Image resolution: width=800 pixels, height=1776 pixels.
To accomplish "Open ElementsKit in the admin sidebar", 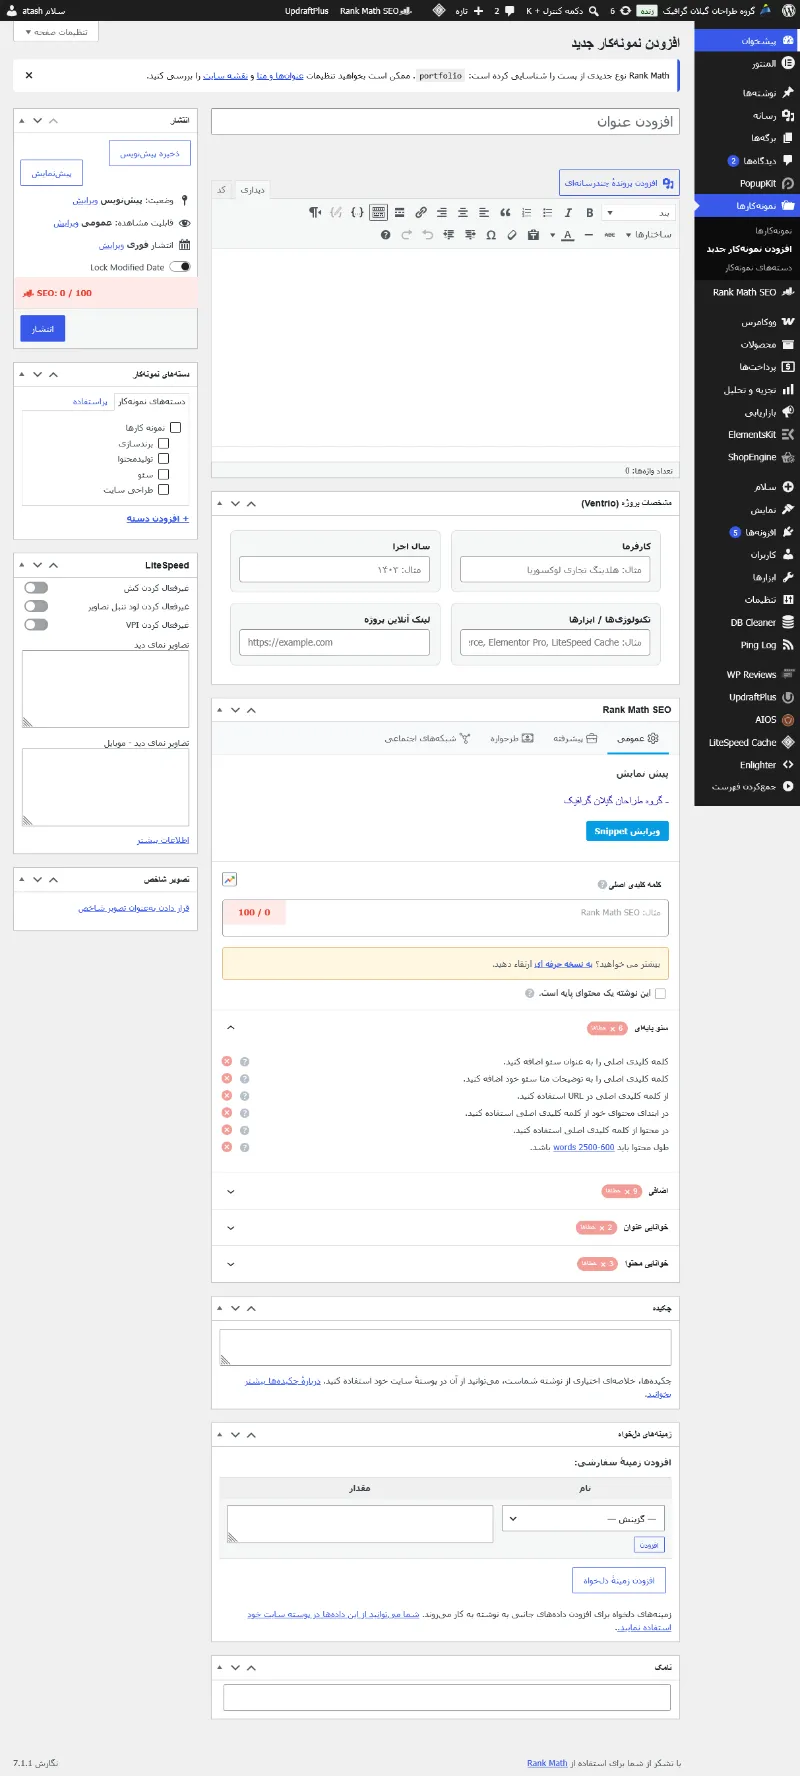I will (x=746, y=435).
